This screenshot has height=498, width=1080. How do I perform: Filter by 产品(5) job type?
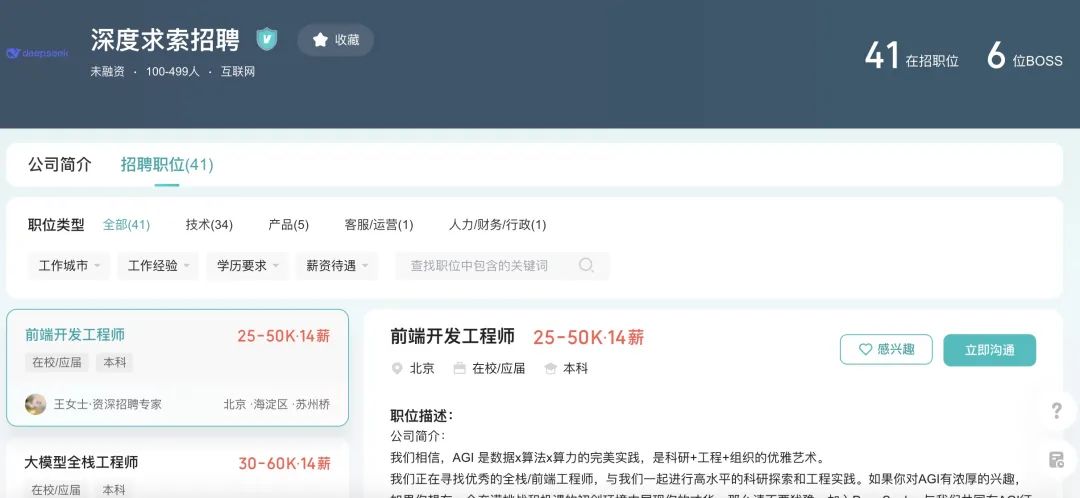click(x=289, y=225)
